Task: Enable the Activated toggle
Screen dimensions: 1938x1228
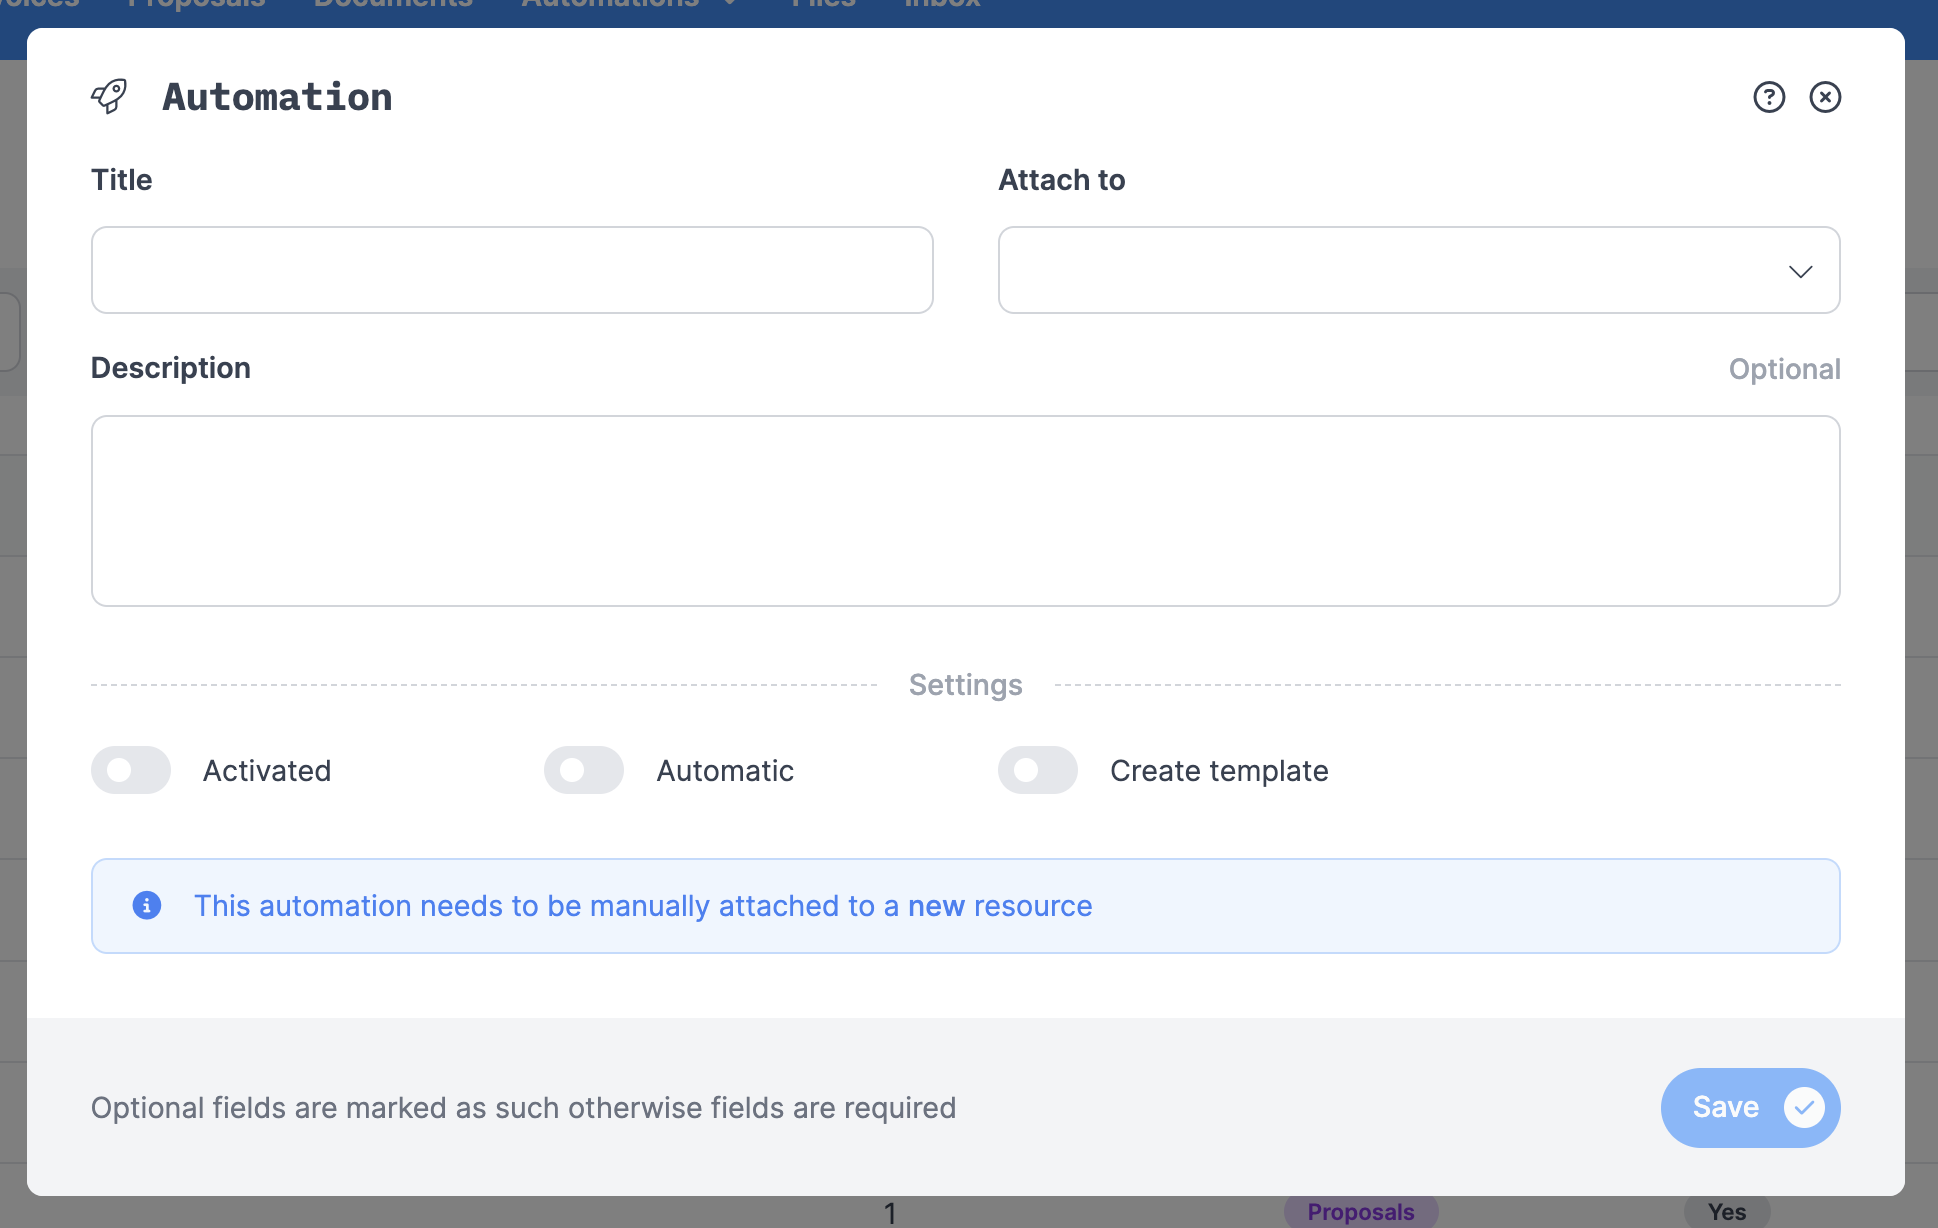Action: 131,770
